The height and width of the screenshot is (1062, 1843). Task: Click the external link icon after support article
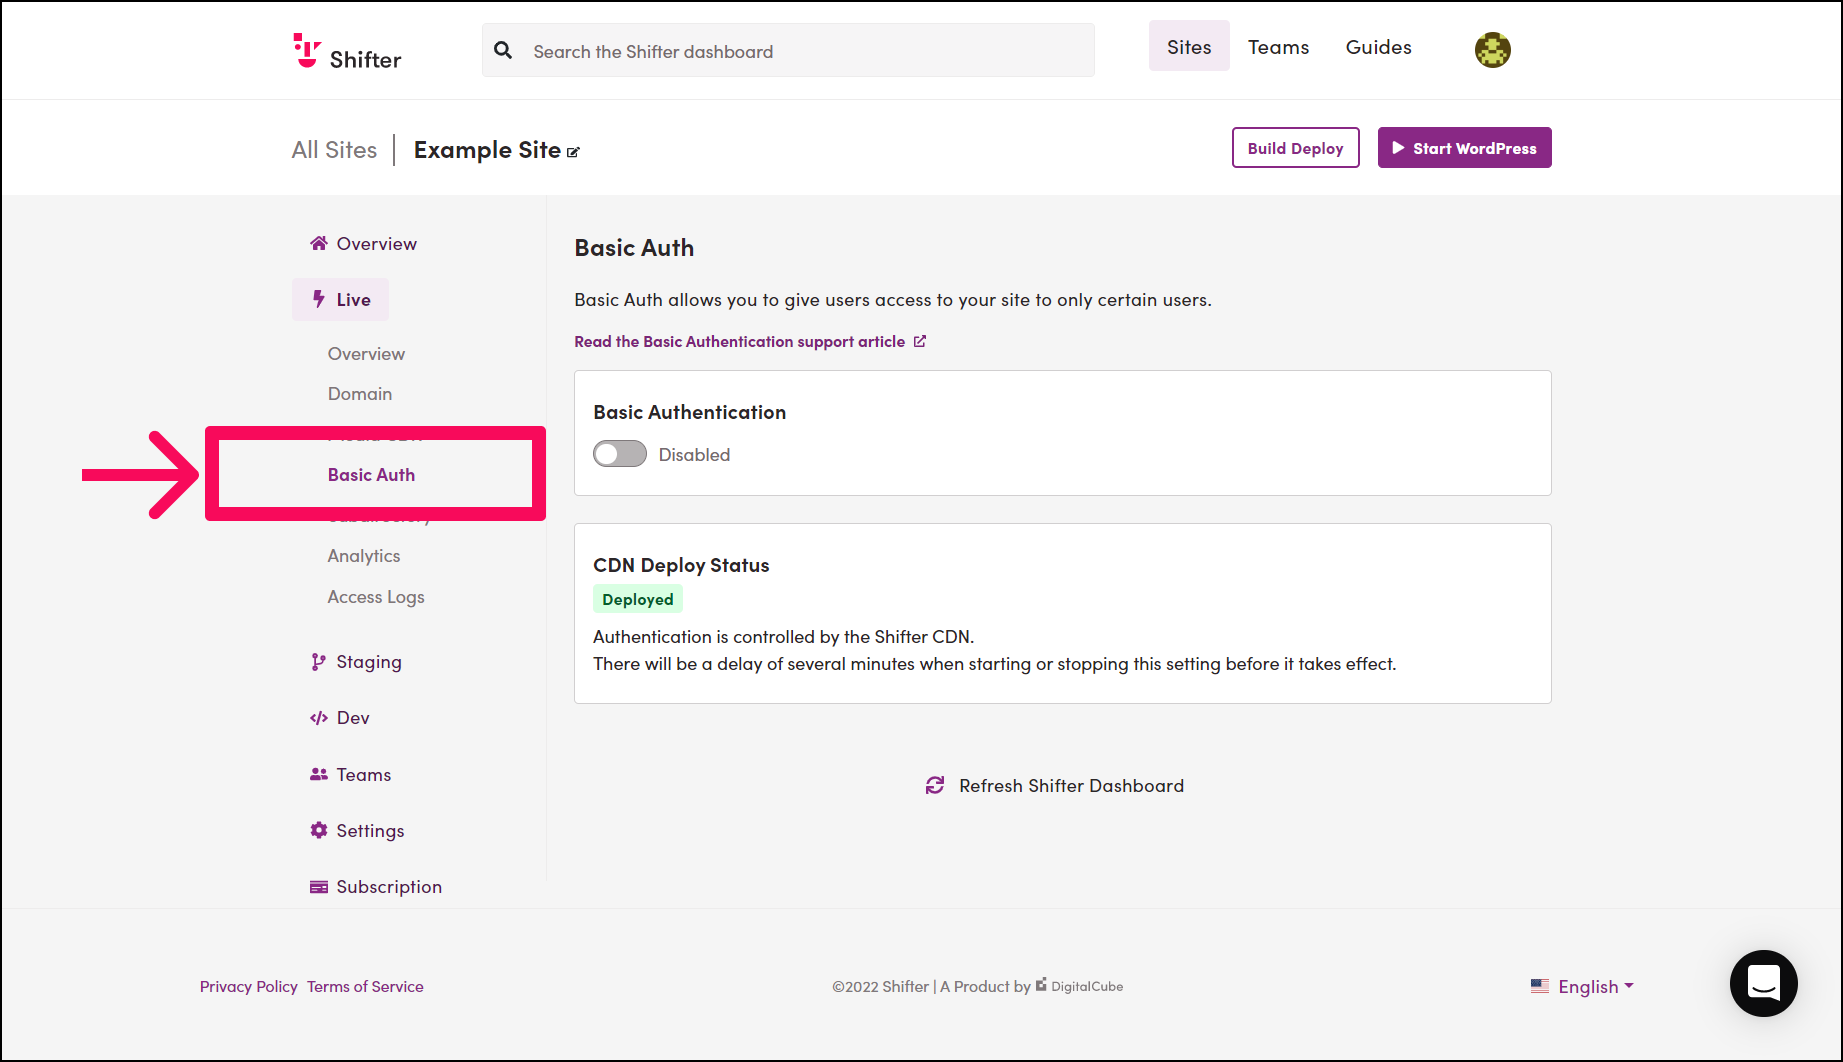[920, 341]
